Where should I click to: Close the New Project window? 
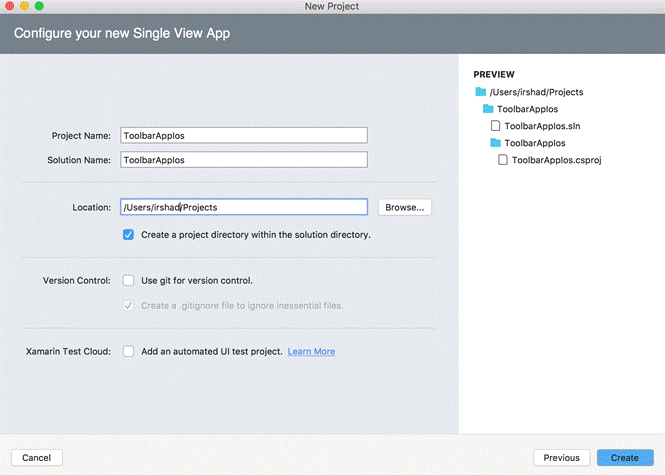point(10,7)
